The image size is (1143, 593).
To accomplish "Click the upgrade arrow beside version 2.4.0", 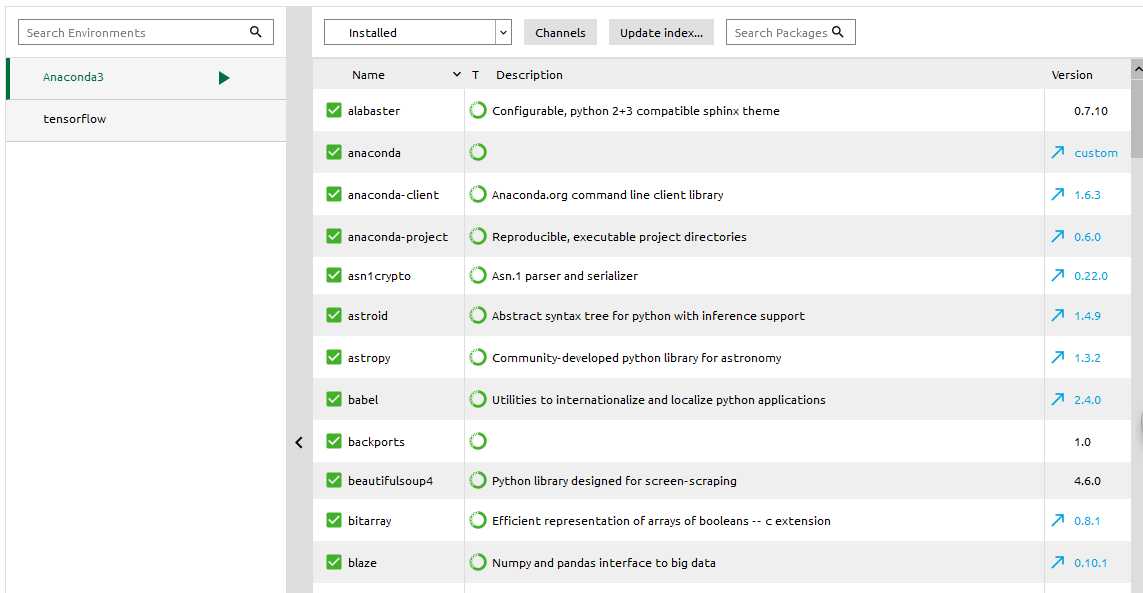I will (x=1058, y=399).
